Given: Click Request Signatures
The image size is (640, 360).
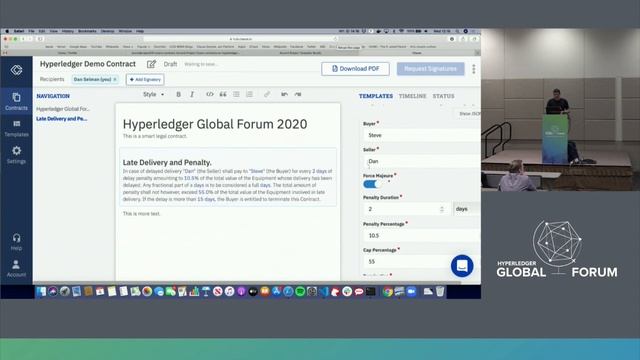Looking at the screenshot, I should pyautogui.click(x=431, y=69).
